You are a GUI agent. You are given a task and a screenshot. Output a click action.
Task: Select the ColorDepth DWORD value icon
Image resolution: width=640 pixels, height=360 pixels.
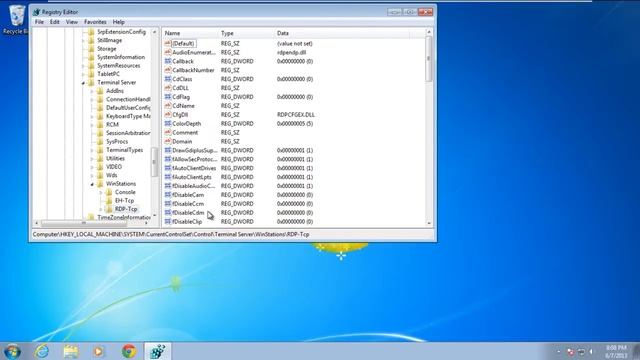(x=167, y=124)
